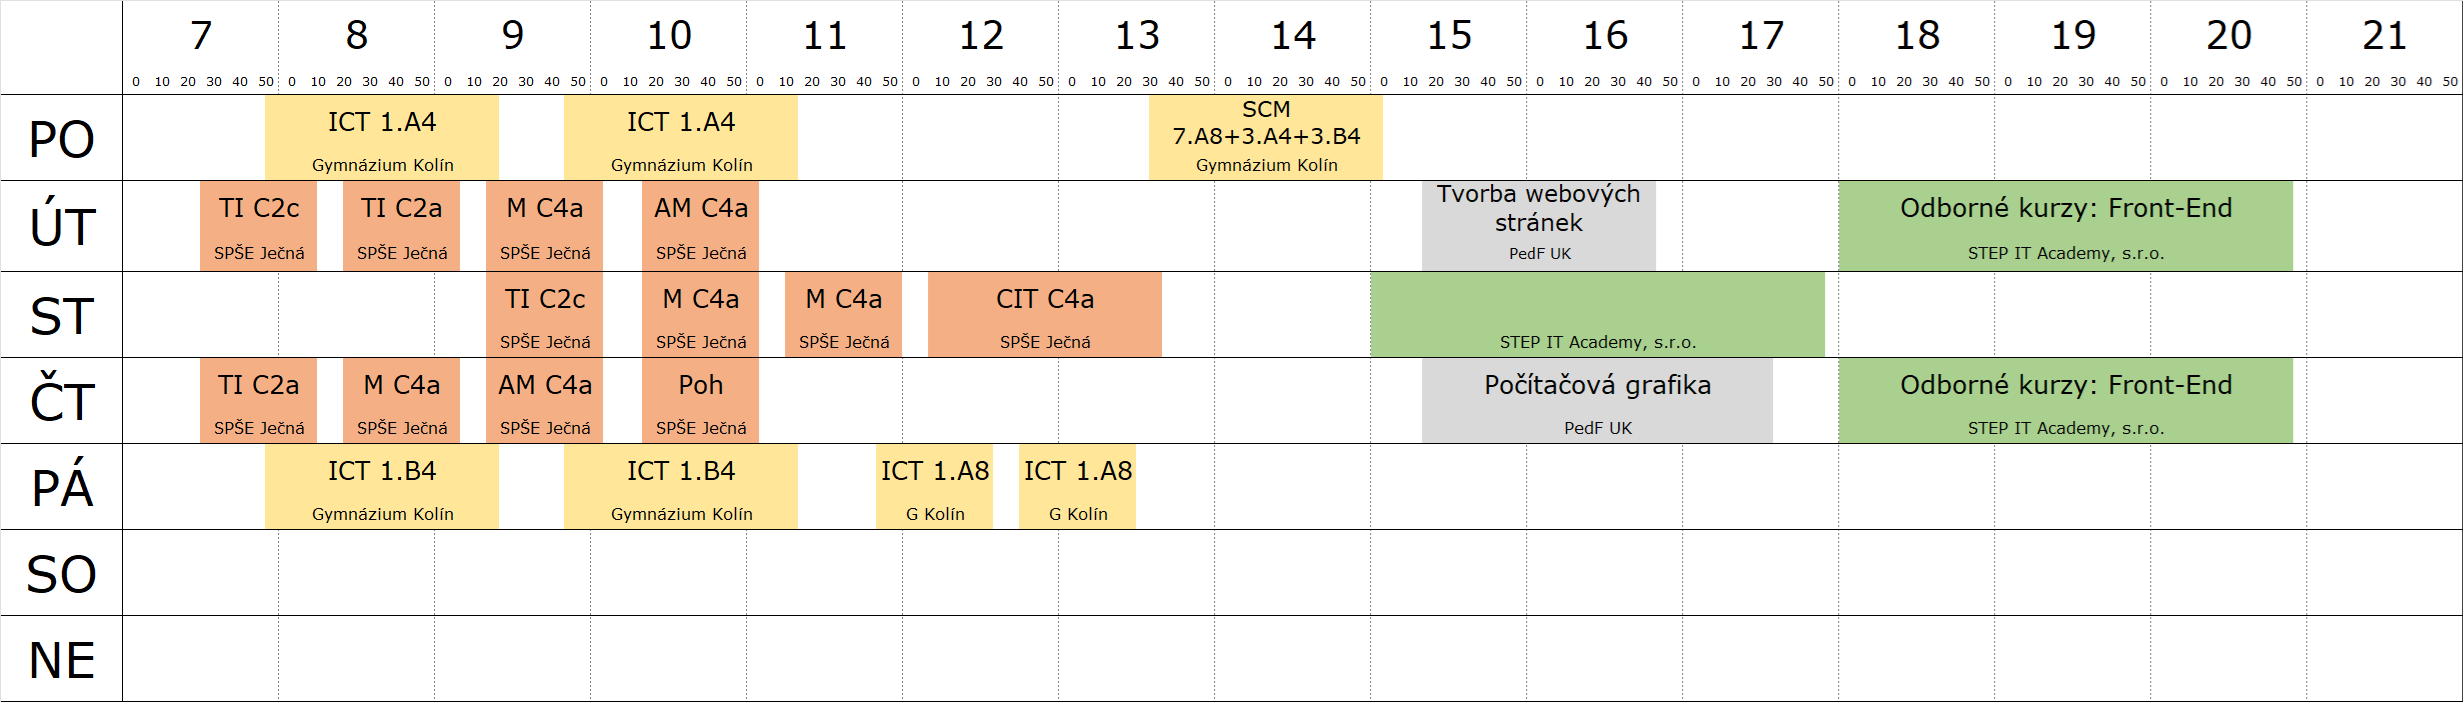Click the PO day row header
The width and height of the screenshot is (2463, 702).
coord(62,138)
